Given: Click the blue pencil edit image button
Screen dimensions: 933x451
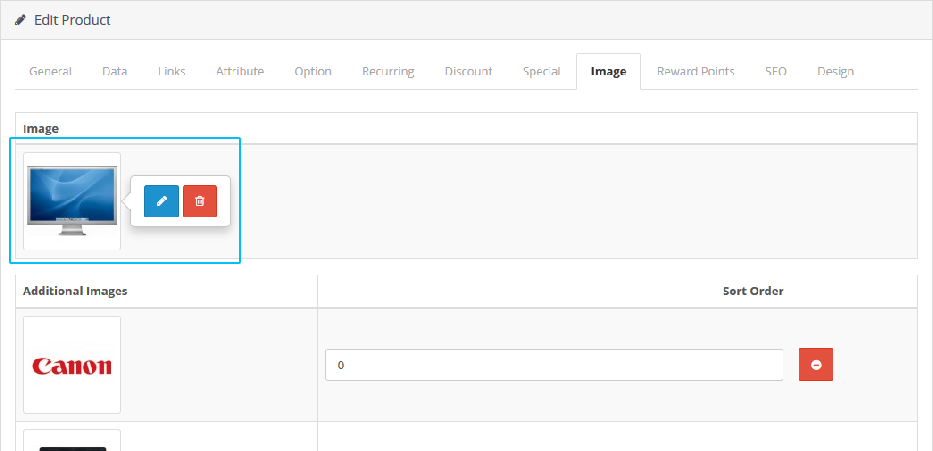Looking at the screenshot, I should coord(161,201).
